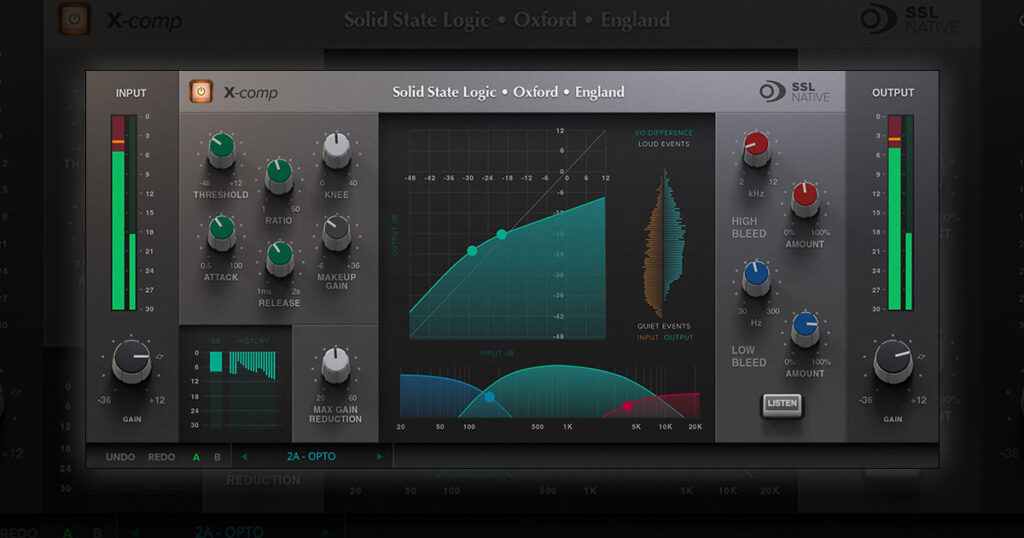The height and width of the screenshot is (538, 1024).
Task: Click the Redo button
Action: [x=161, y=457]
